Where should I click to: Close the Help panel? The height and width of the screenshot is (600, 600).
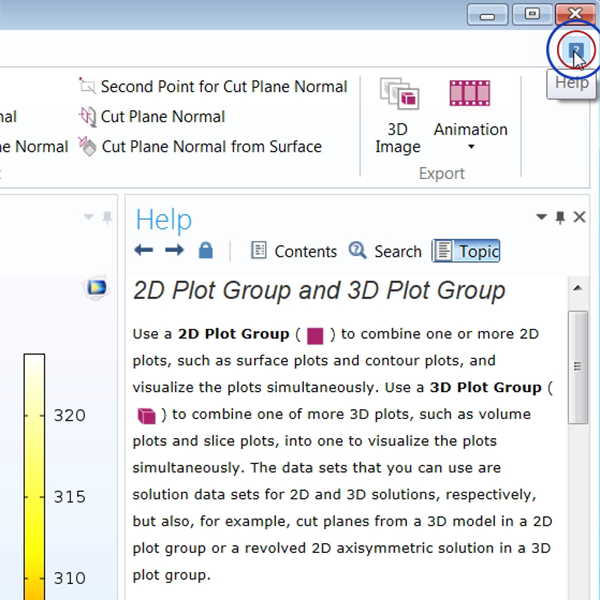[x=579, y=217]
